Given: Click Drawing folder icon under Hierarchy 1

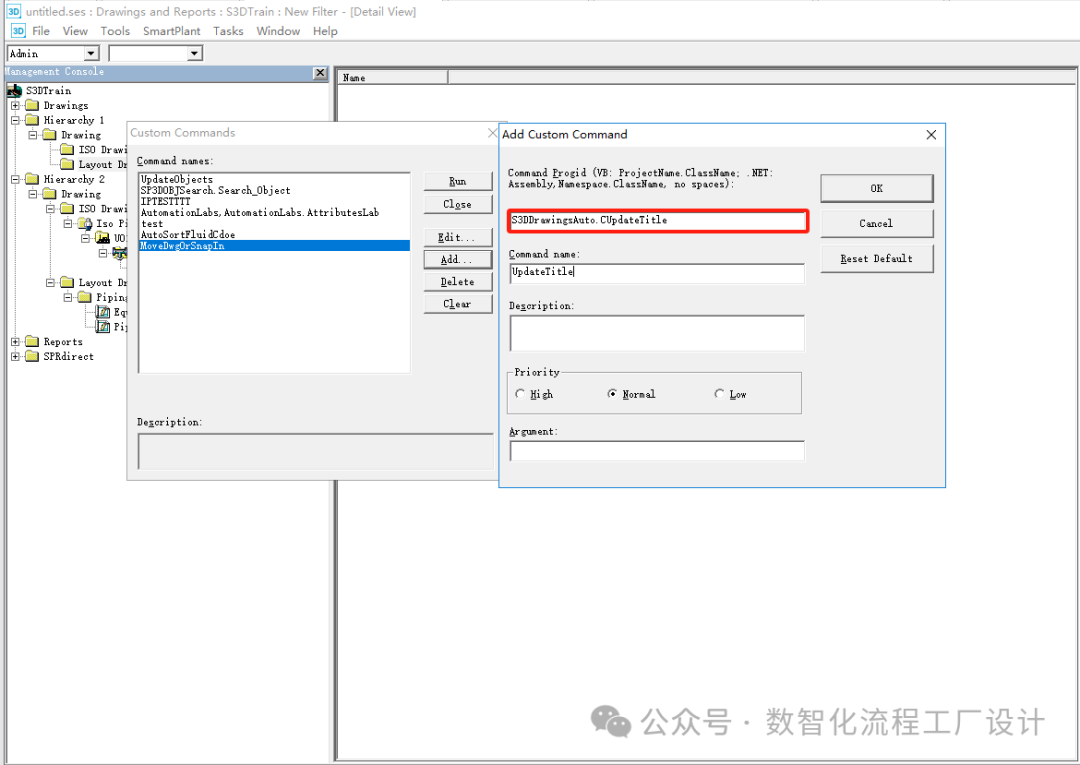Looking at the screenshot, I should click(x=50, y=135).
